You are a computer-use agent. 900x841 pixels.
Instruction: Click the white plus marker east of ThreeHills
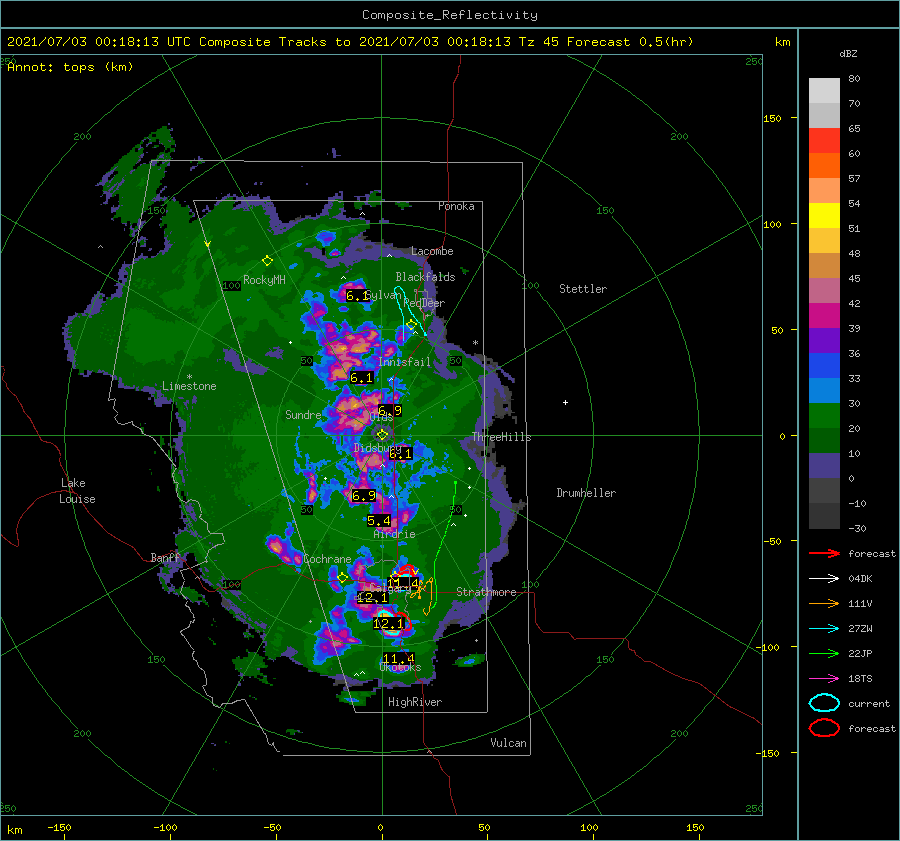pyautogui.click(x=565, y=402)
